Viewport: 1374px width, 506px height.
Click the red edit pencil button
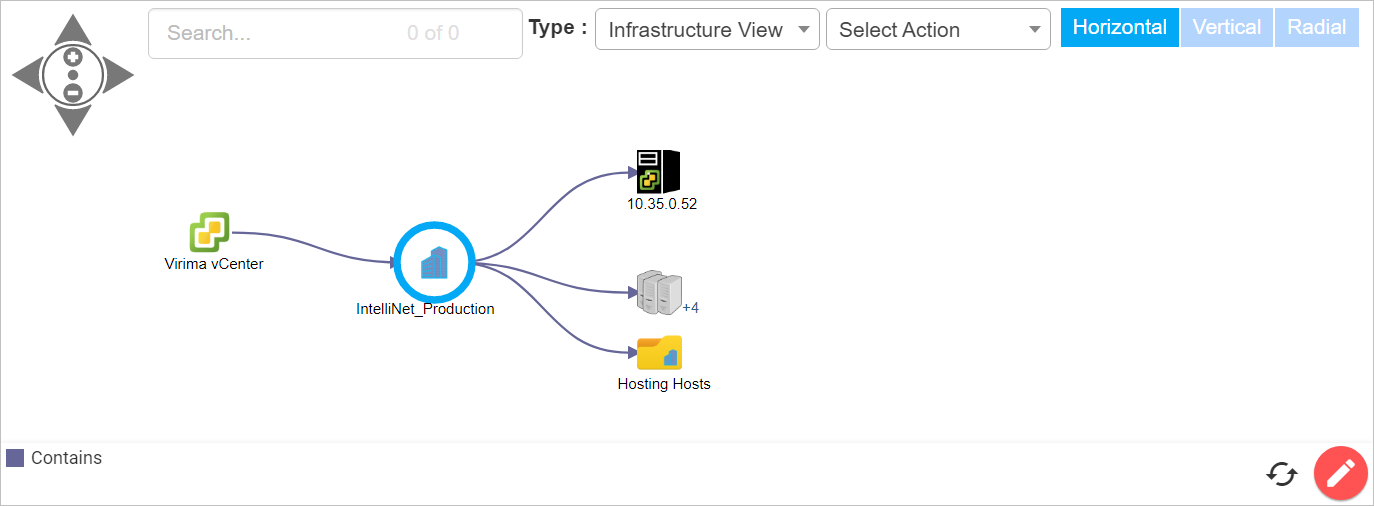tap(1340, 472)
